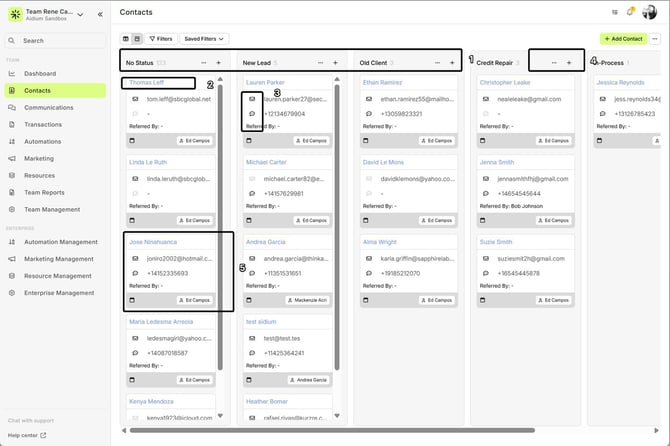Viewport: 670px width, 446px height.
Task: Open calendar icon on Thomas Leff's card
Action: point(134,140)
